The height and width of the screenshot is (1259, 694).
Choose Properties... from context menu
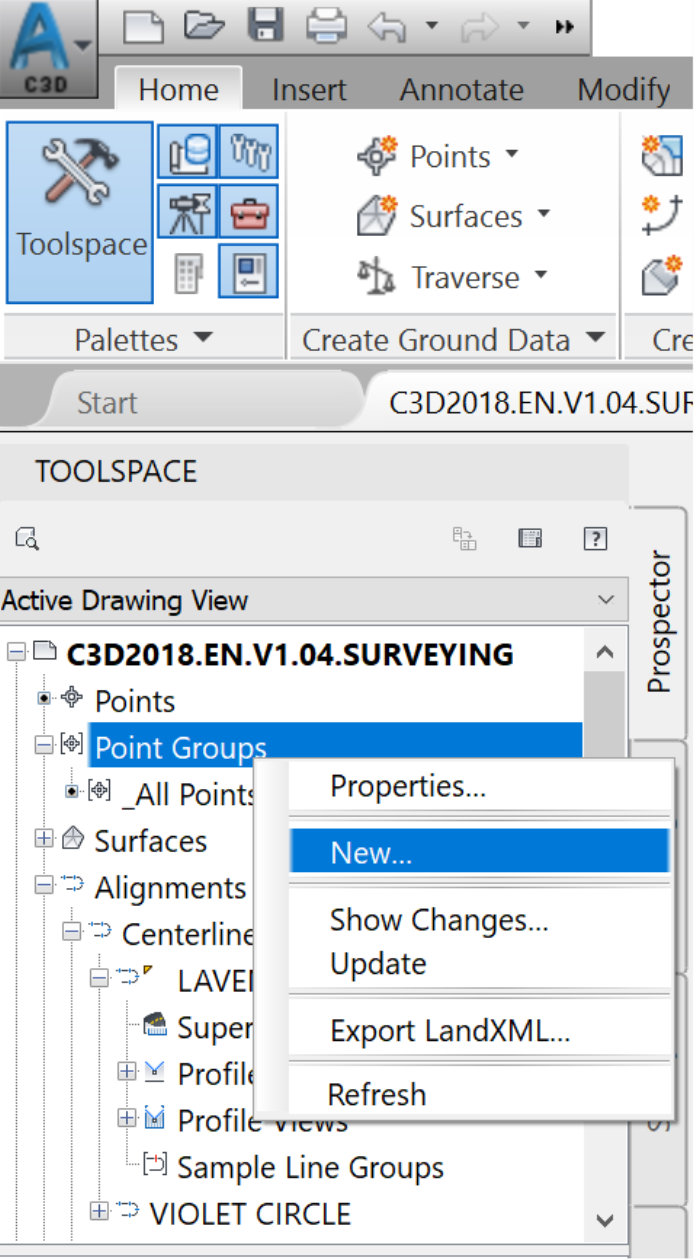click(x=408, y=786)
